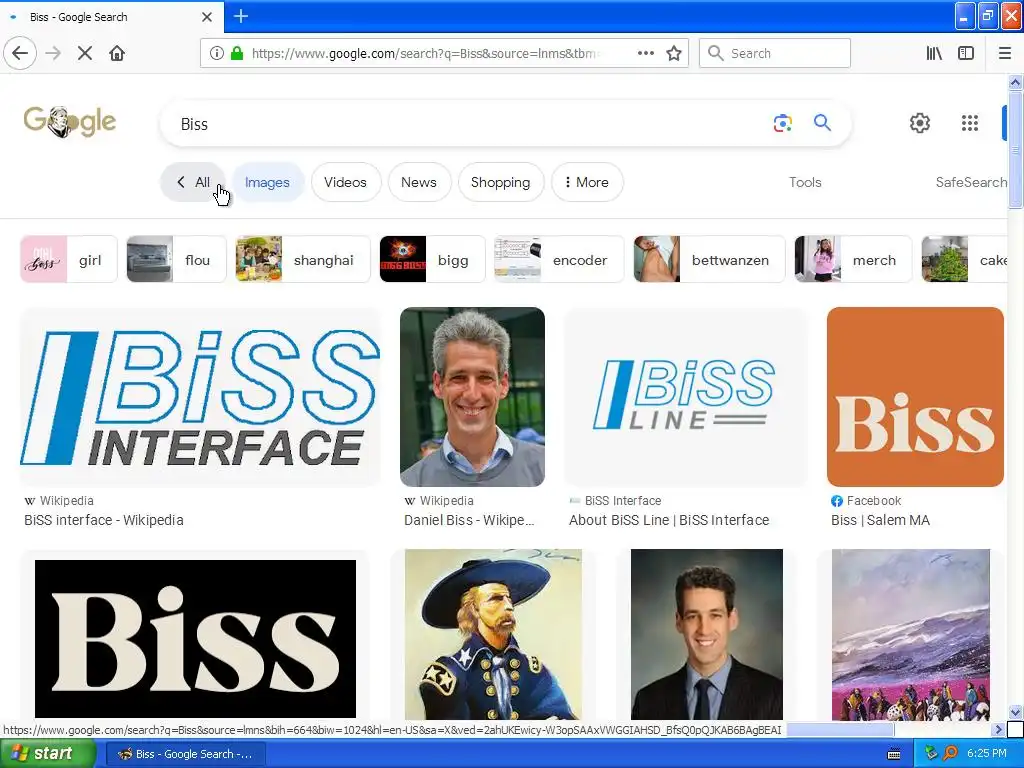Open the orange Biss Salem MA image

[915, 397]
